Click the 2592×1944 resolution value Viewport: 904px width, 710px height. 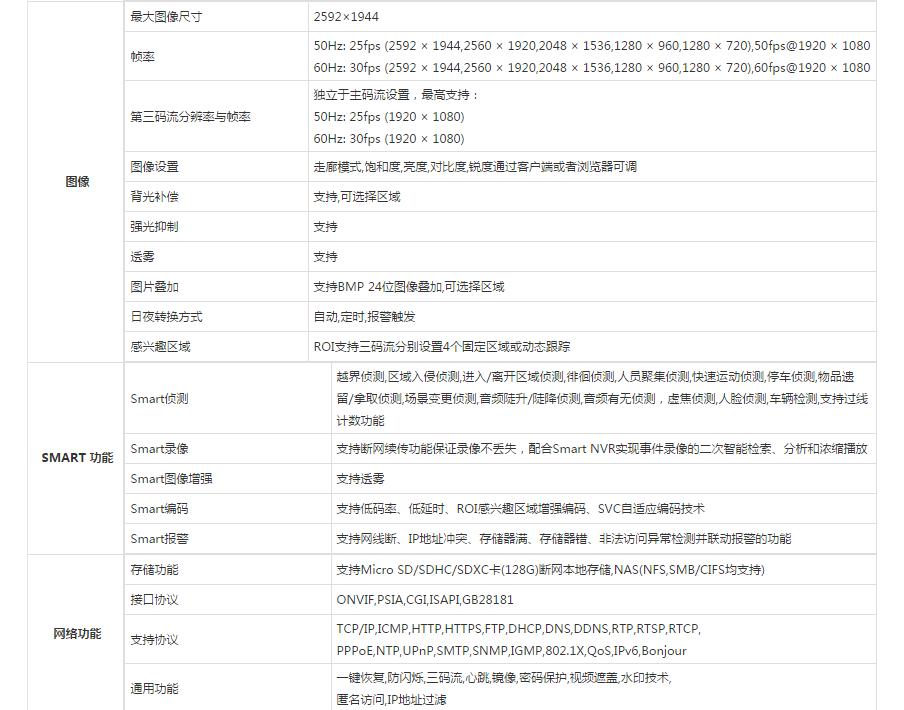coord(346,17)
